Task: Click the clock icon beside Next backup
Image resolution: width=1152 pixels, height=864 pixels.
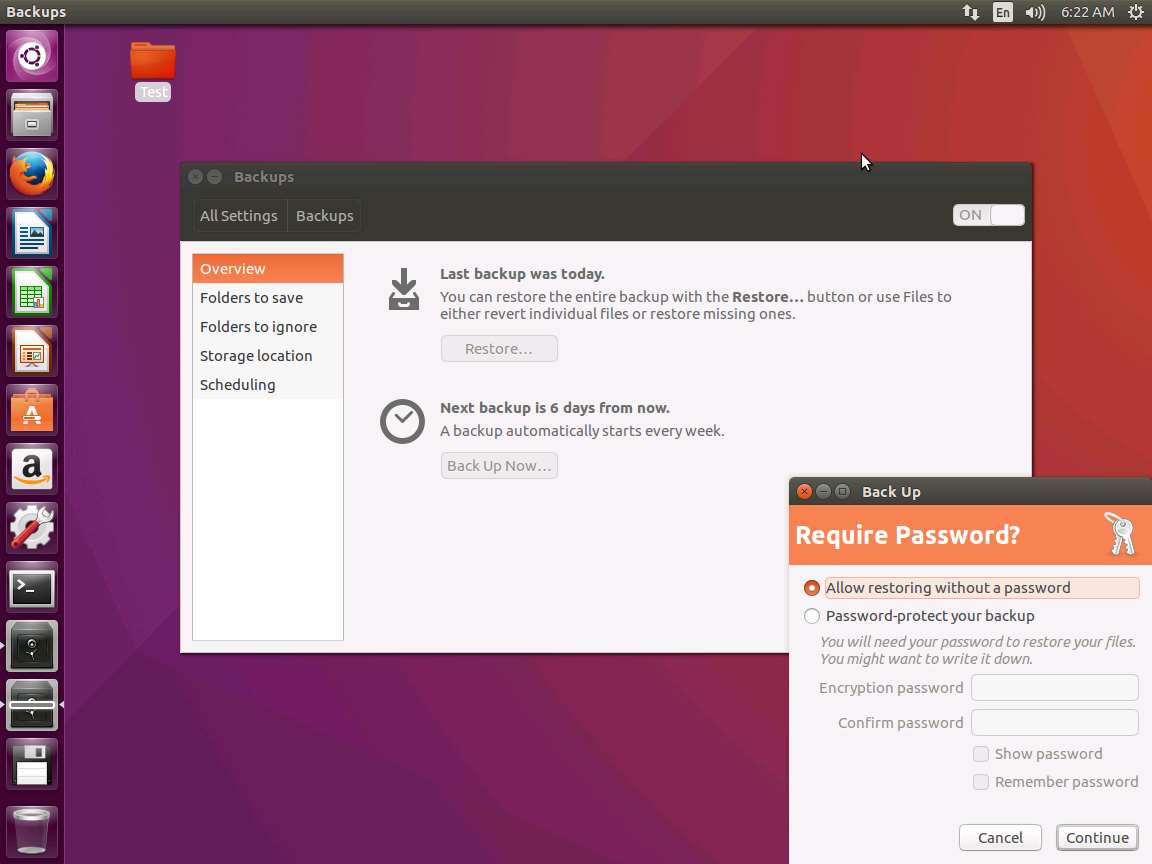Action: 402,421
